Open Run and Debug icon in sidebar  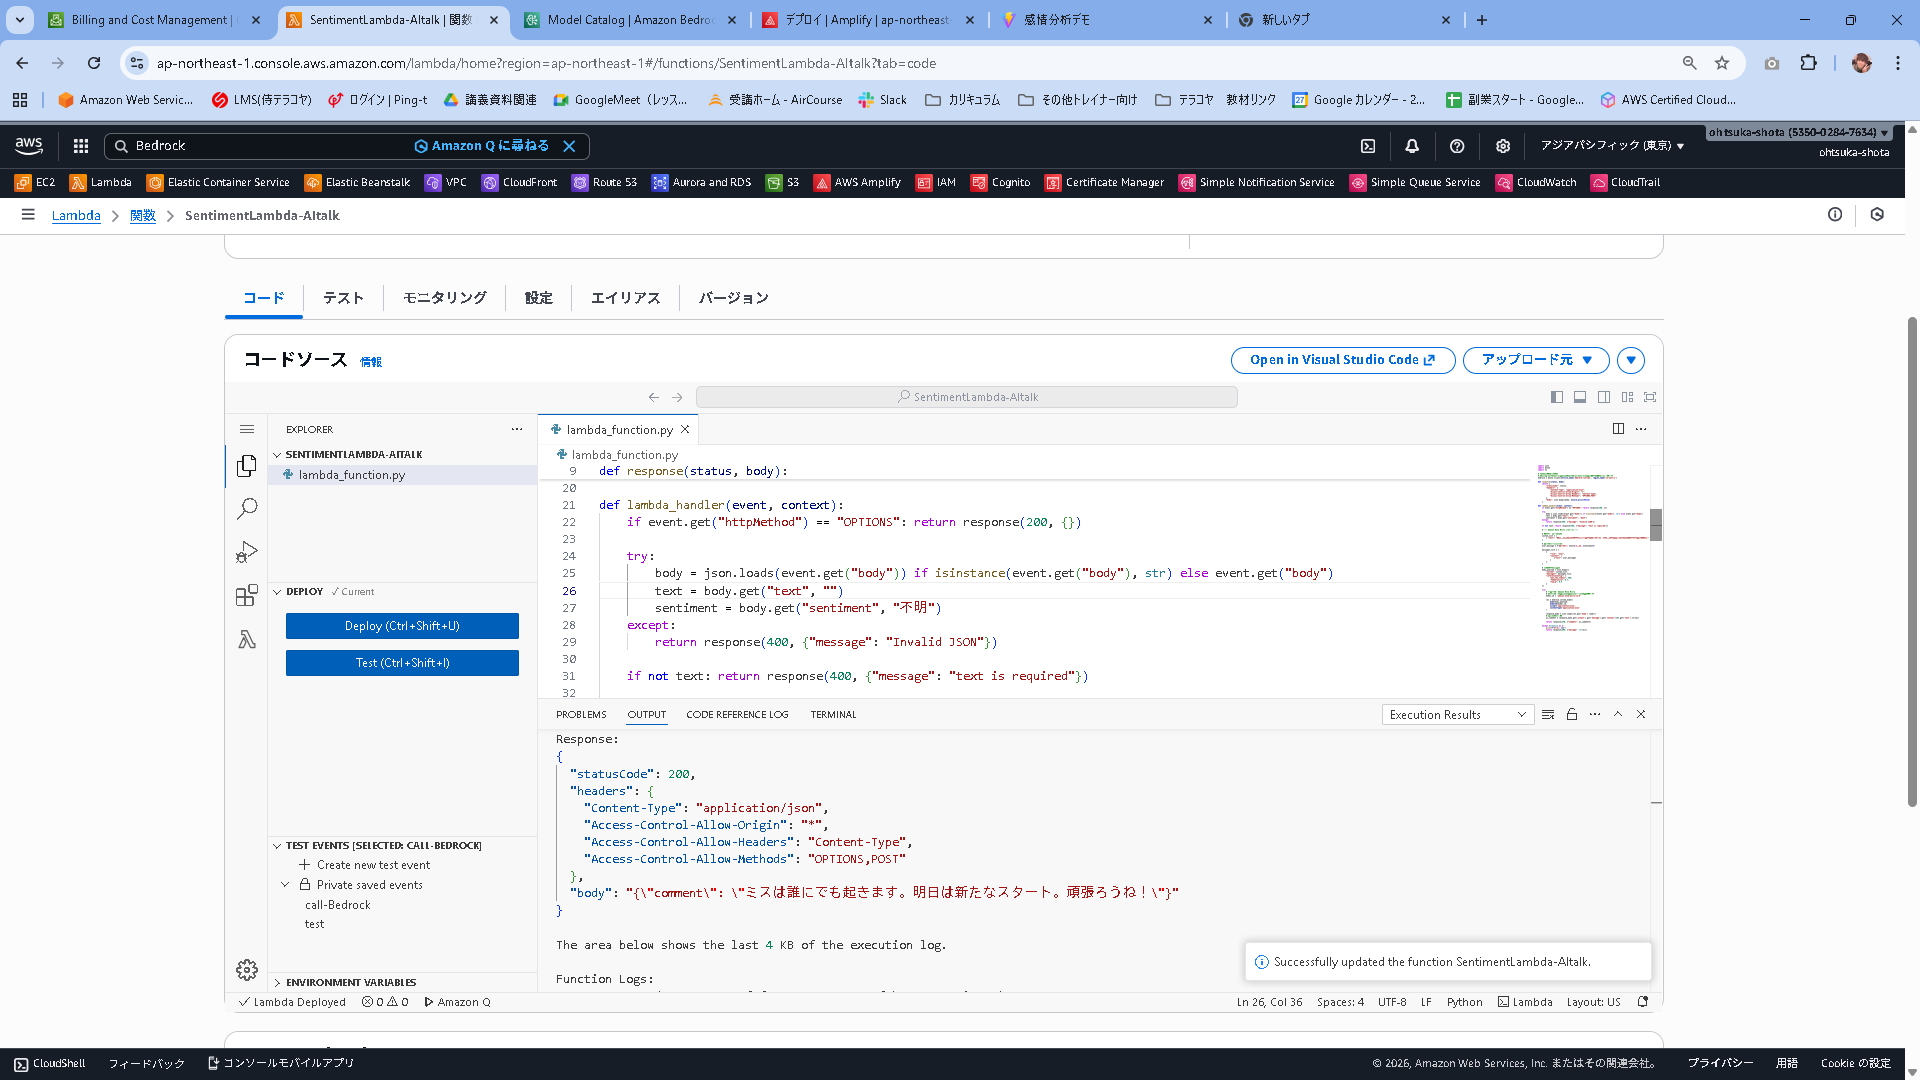coord(247,552)
